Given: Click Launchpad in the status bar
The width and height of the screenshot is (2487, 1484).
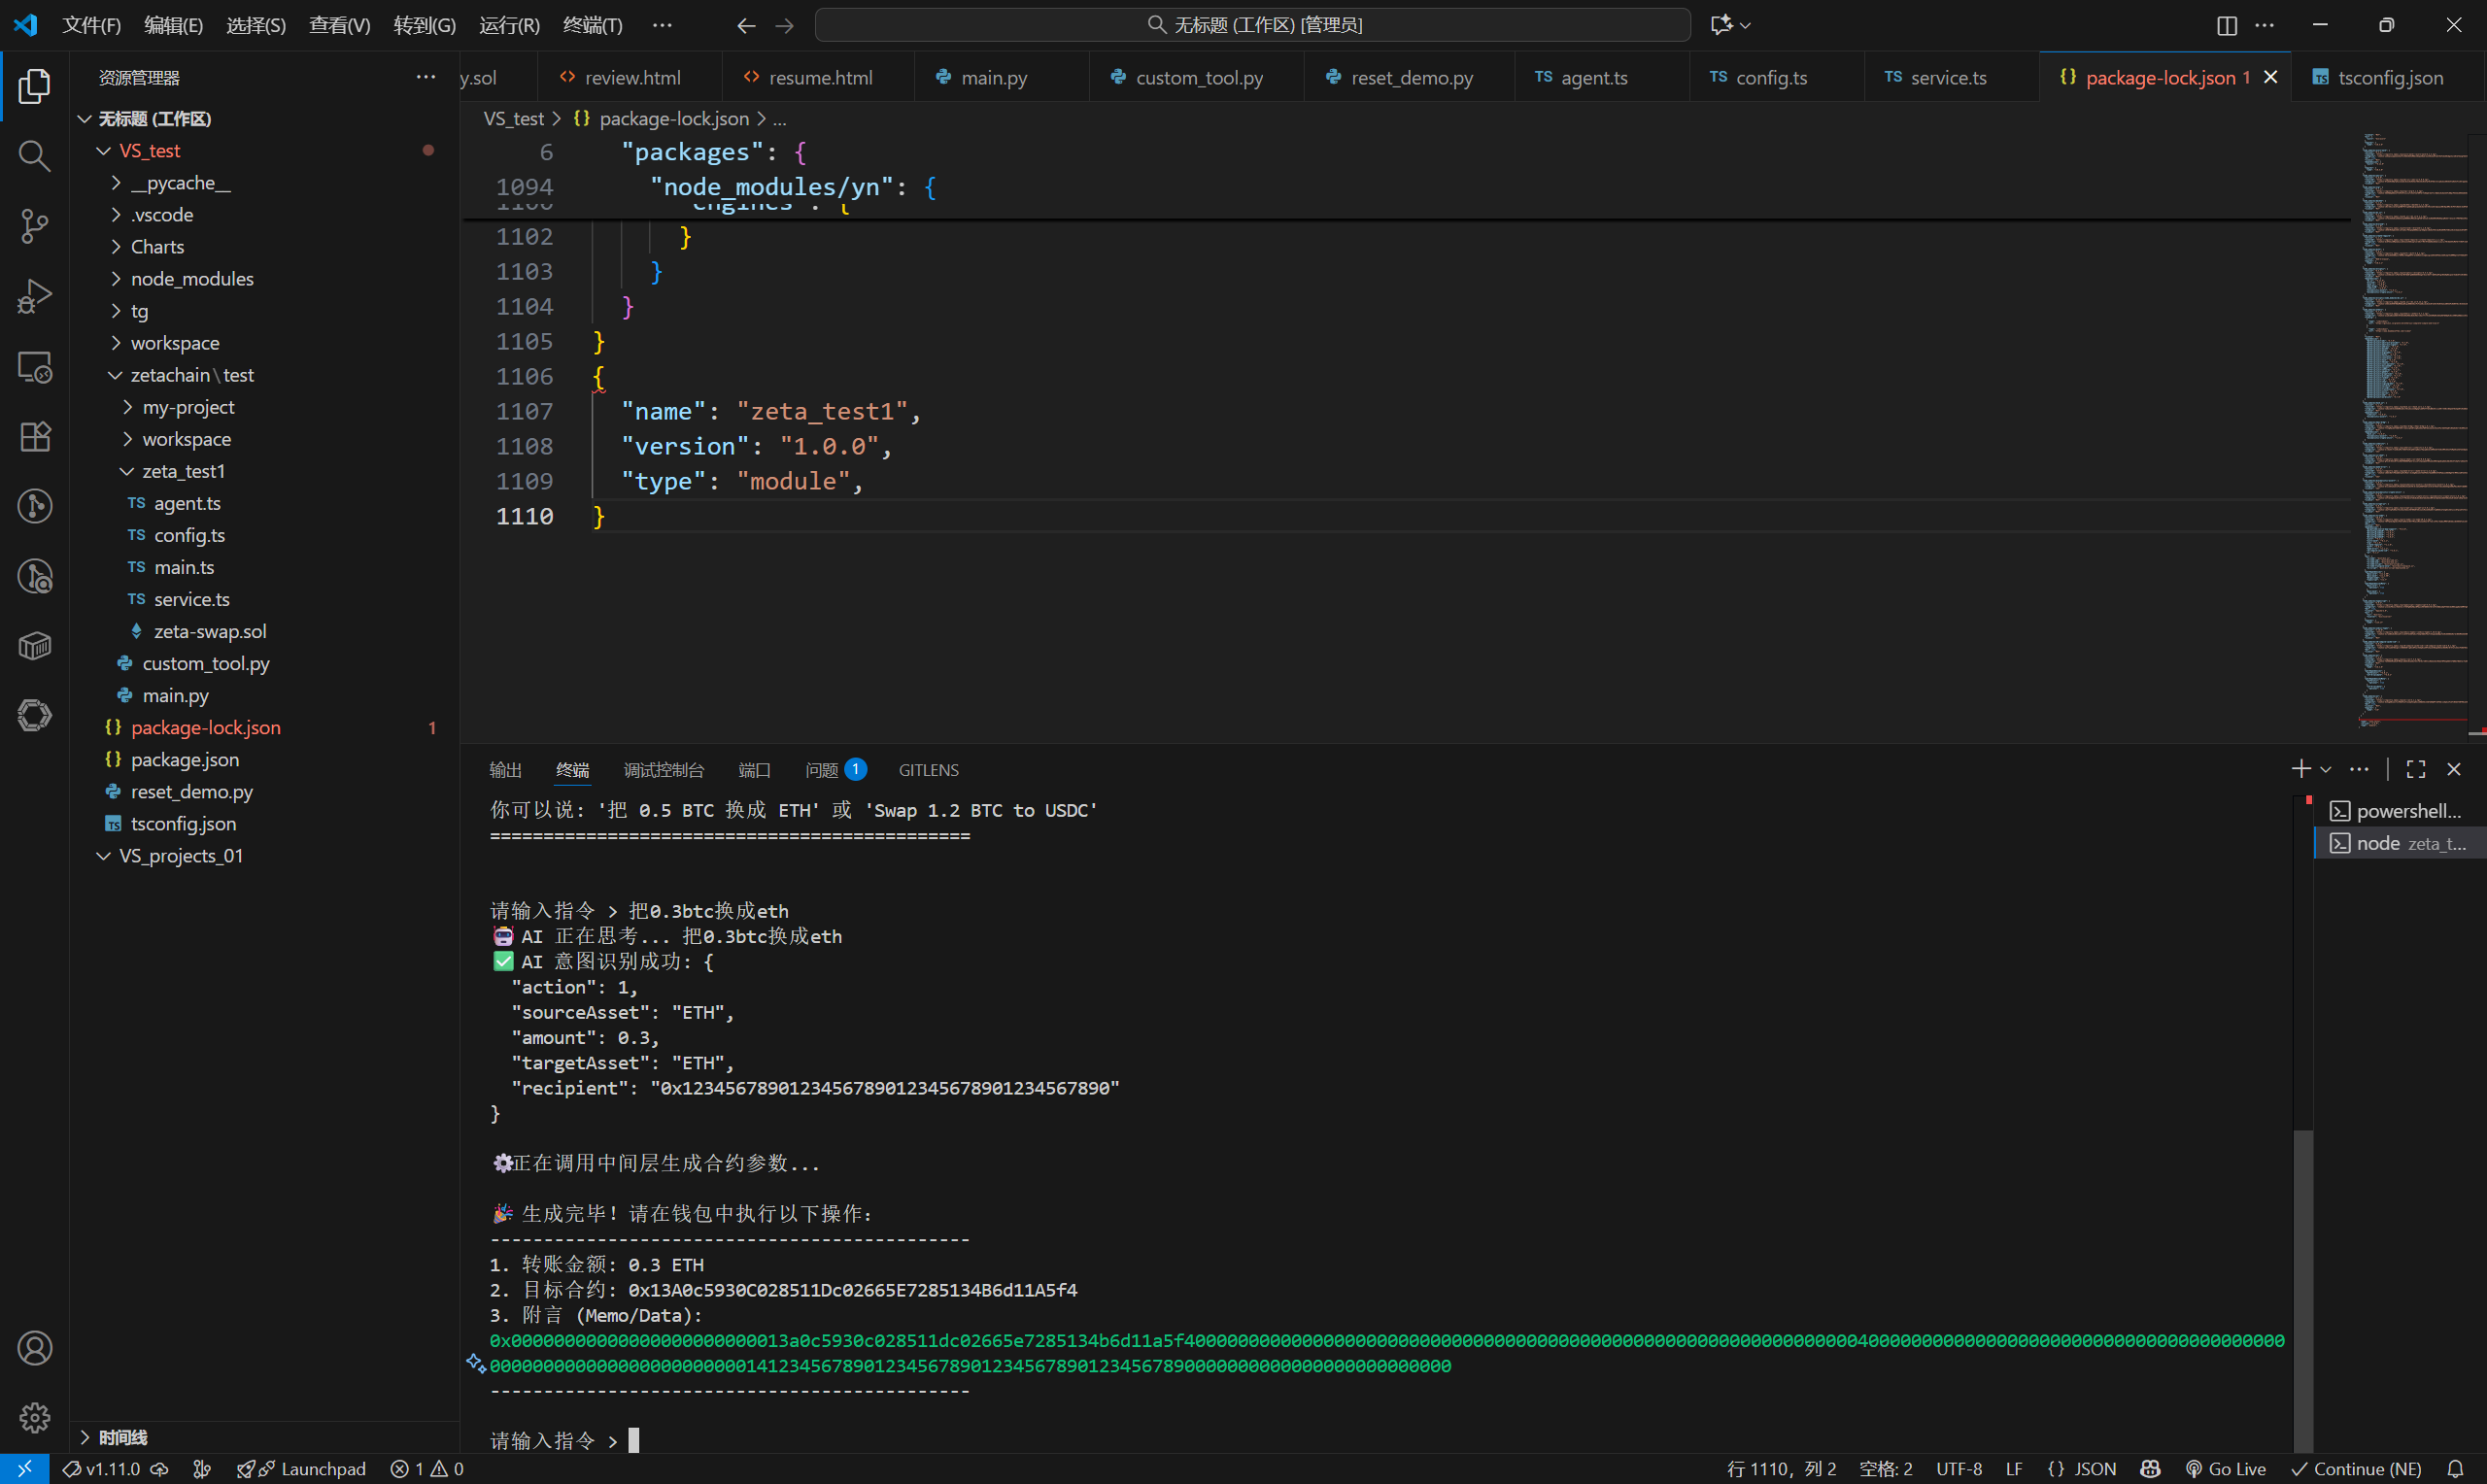Looking at the screenshot, I should click(302, 1469).
